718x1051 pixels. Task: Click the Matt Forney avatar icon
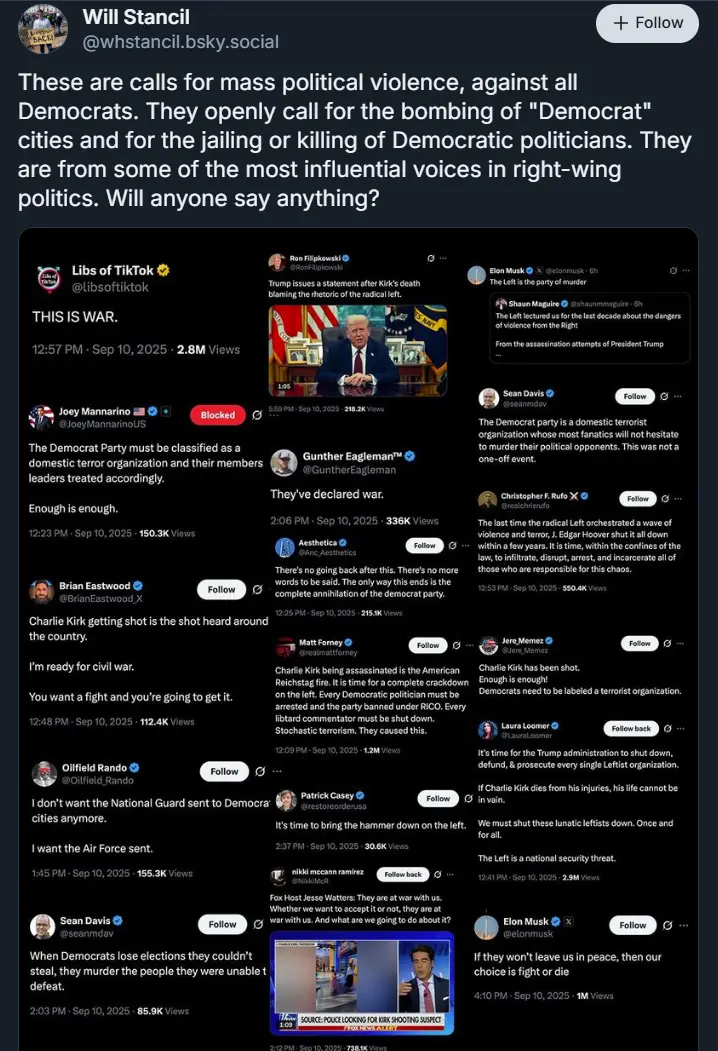coord(285,646)
